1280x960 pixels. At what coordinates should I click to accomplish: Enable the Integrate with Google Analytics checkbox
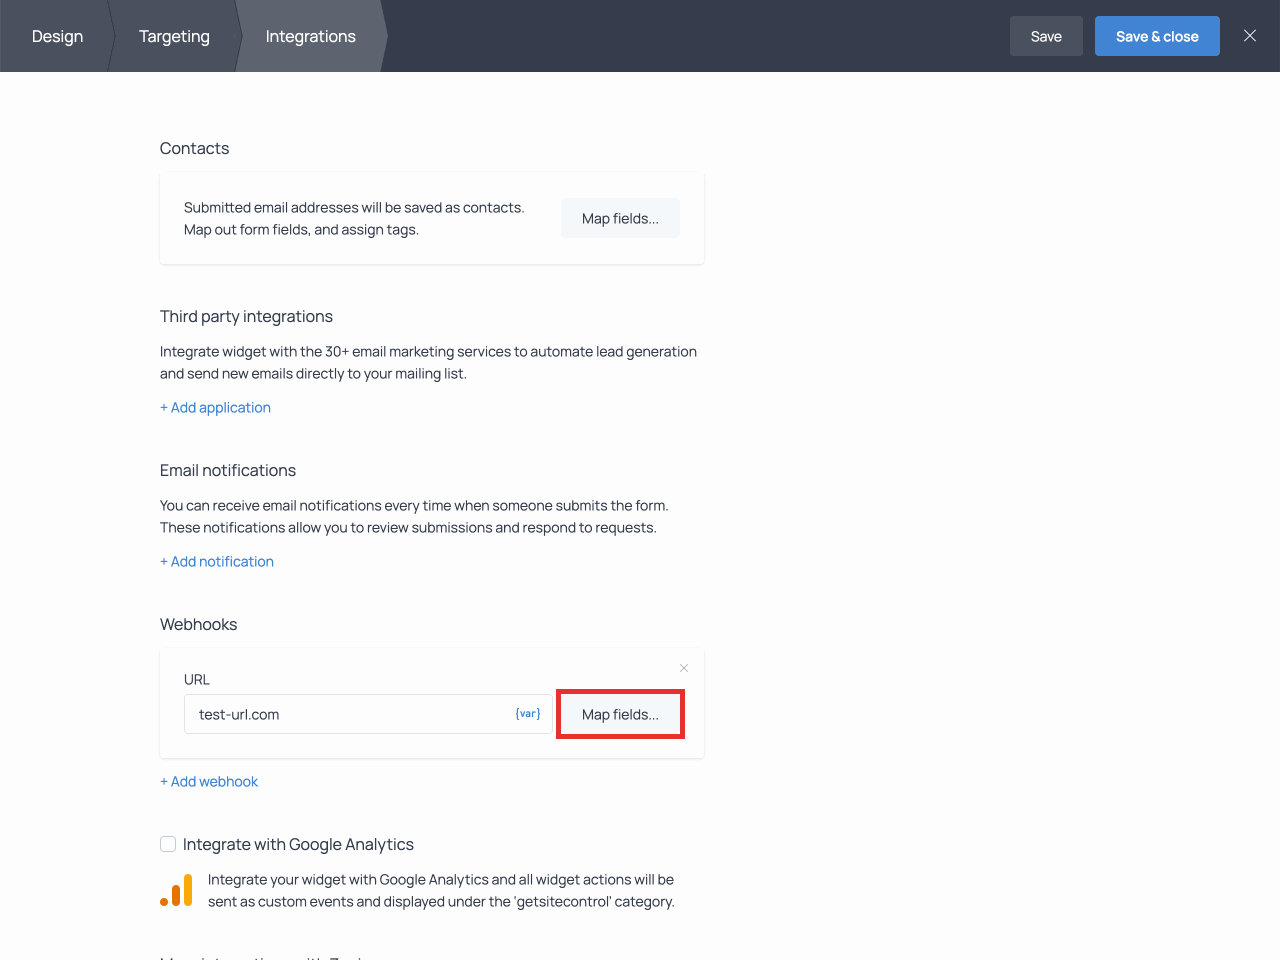coord(168,844)
